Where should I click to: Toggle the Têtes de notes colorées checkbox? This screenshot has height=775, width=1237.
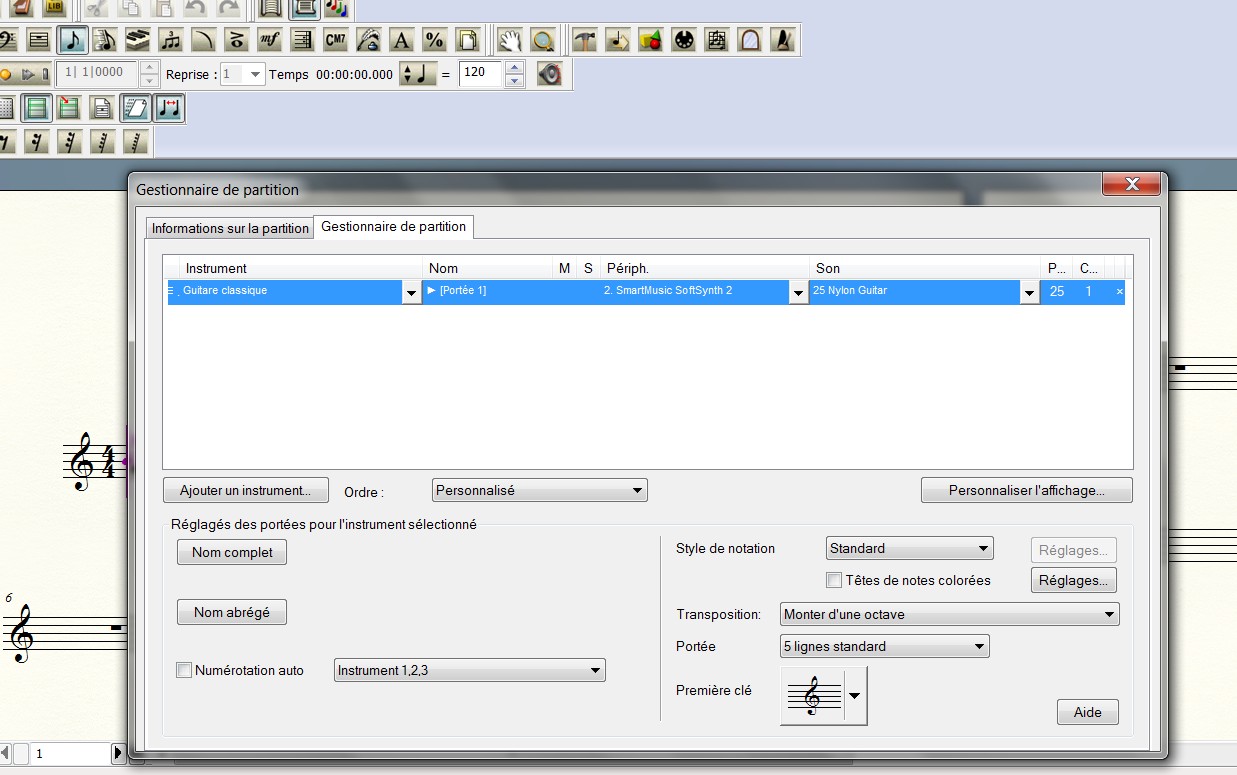[x=834, y=581]
